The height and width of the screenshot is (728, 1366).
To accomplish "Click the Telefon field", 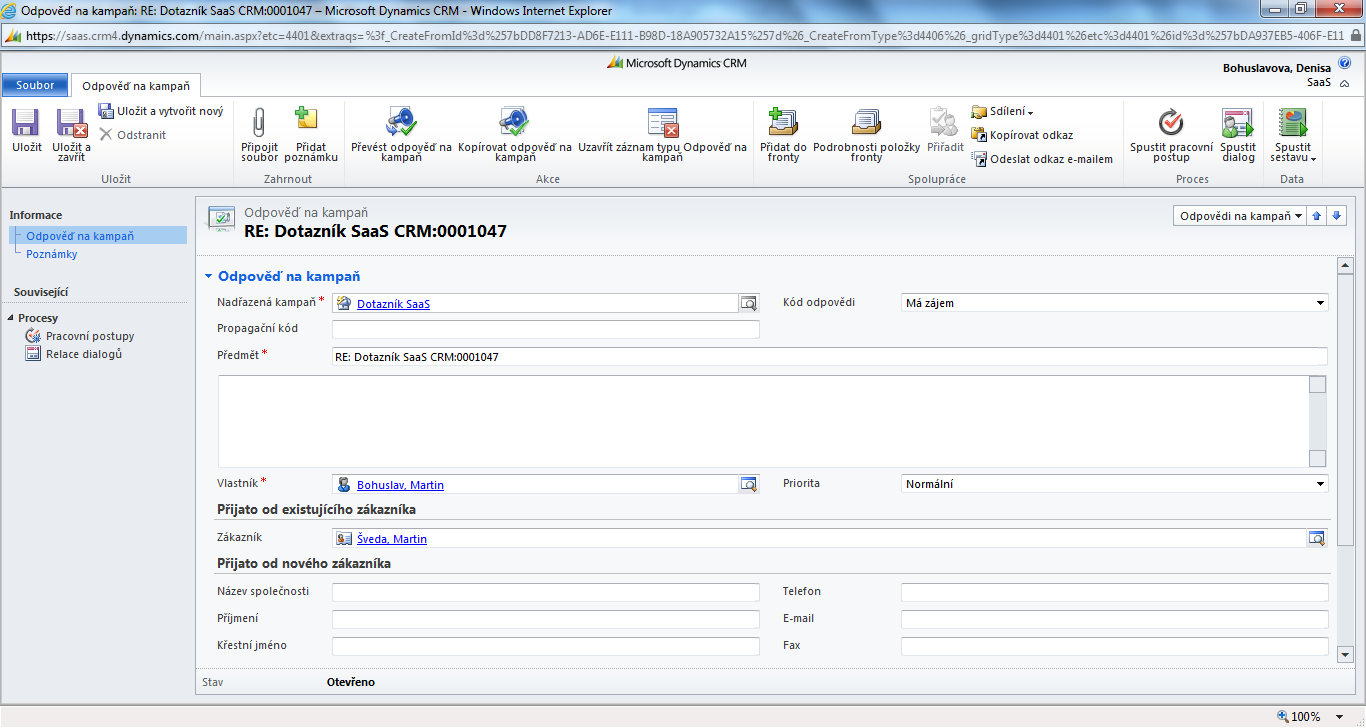I will tap(1115, 592).
